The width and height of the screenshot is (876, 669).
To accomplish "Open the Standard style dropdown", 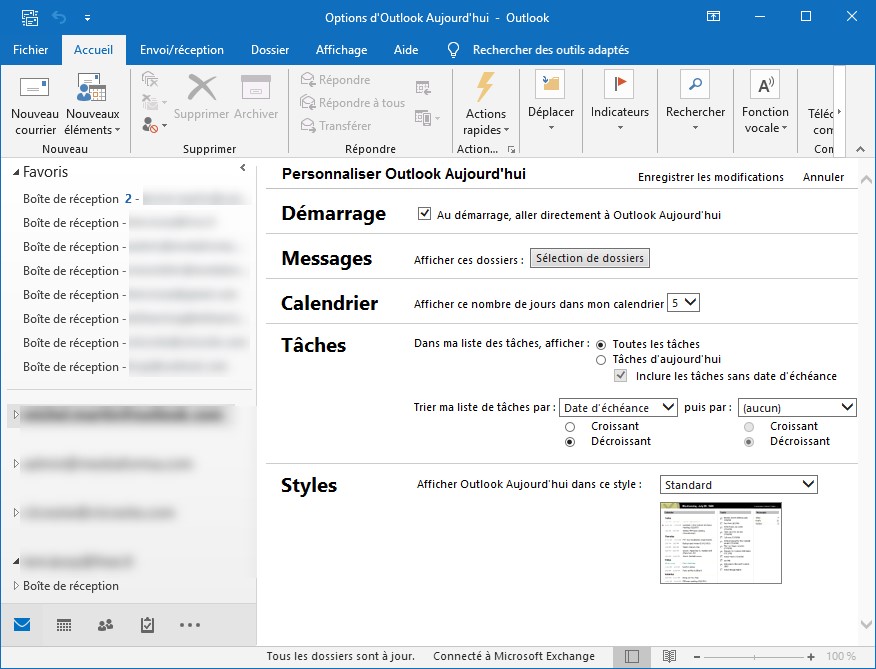I will (739, 485).
